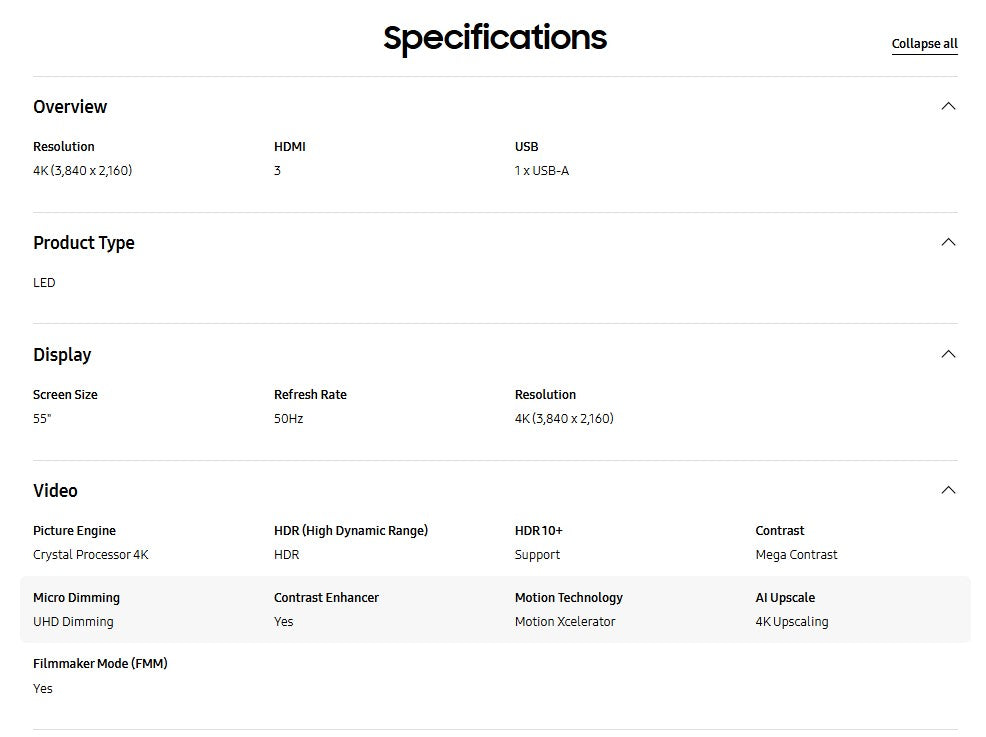Select the Specifications page title
This screenshot has height=737, width=986.
495,38
